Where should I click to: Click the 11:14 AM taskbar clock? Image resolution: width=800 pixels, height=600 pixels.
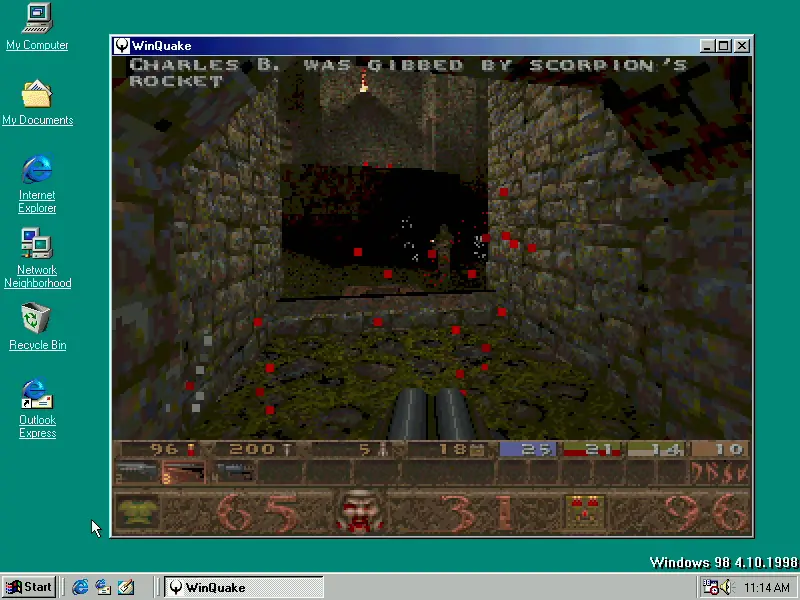point(767,587)
